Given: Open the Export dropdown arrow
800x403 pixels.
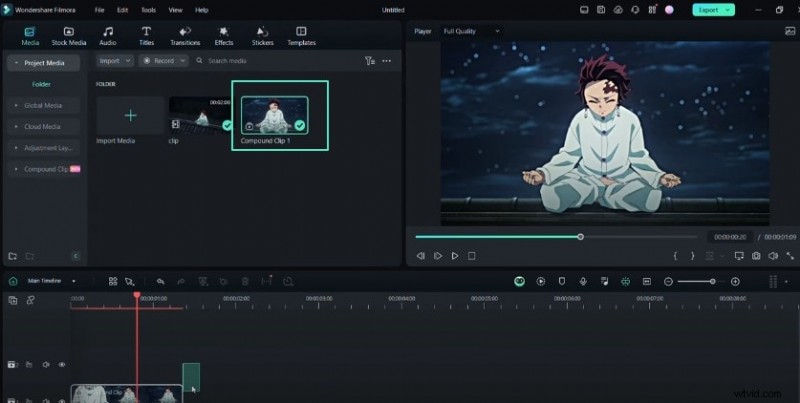Looking at the screenshot, I should (x=729, y=10).
